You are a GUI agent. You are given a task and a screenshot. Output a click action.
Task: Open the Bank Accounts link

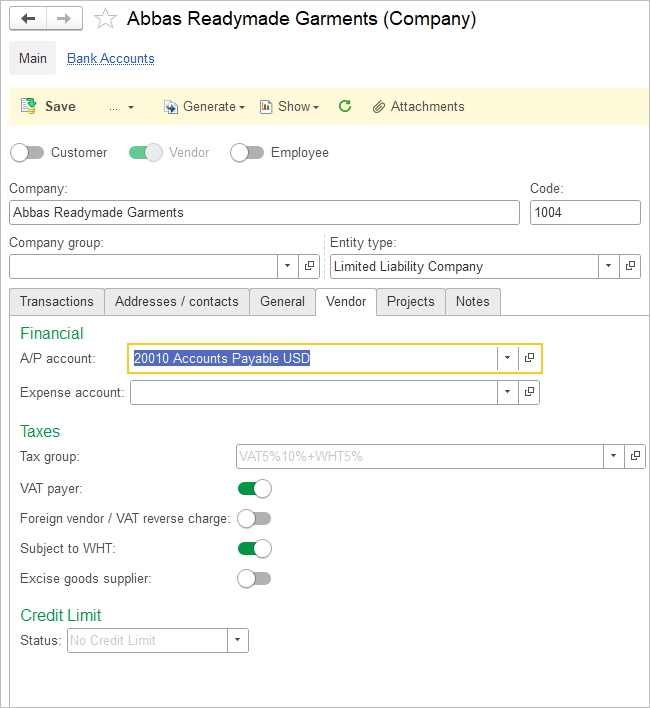[x=111, y=59]
